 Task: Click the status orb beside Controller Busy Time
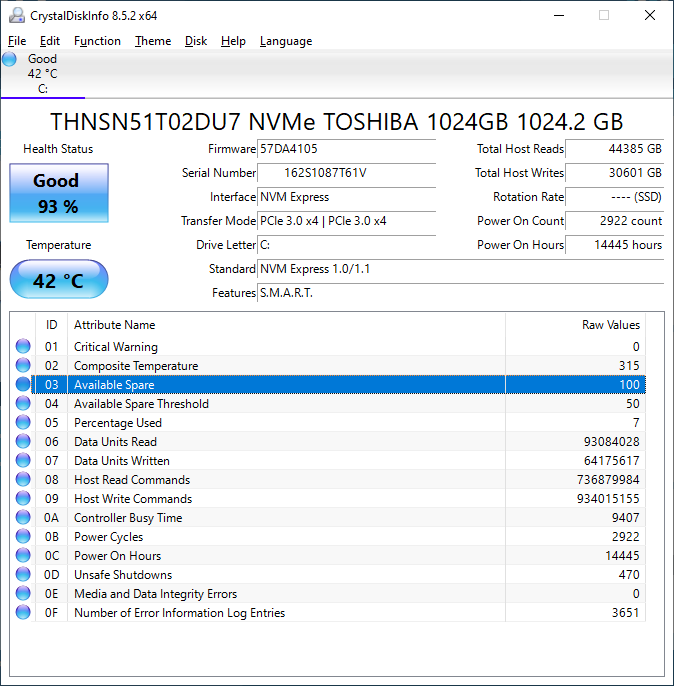click(23, 518)
